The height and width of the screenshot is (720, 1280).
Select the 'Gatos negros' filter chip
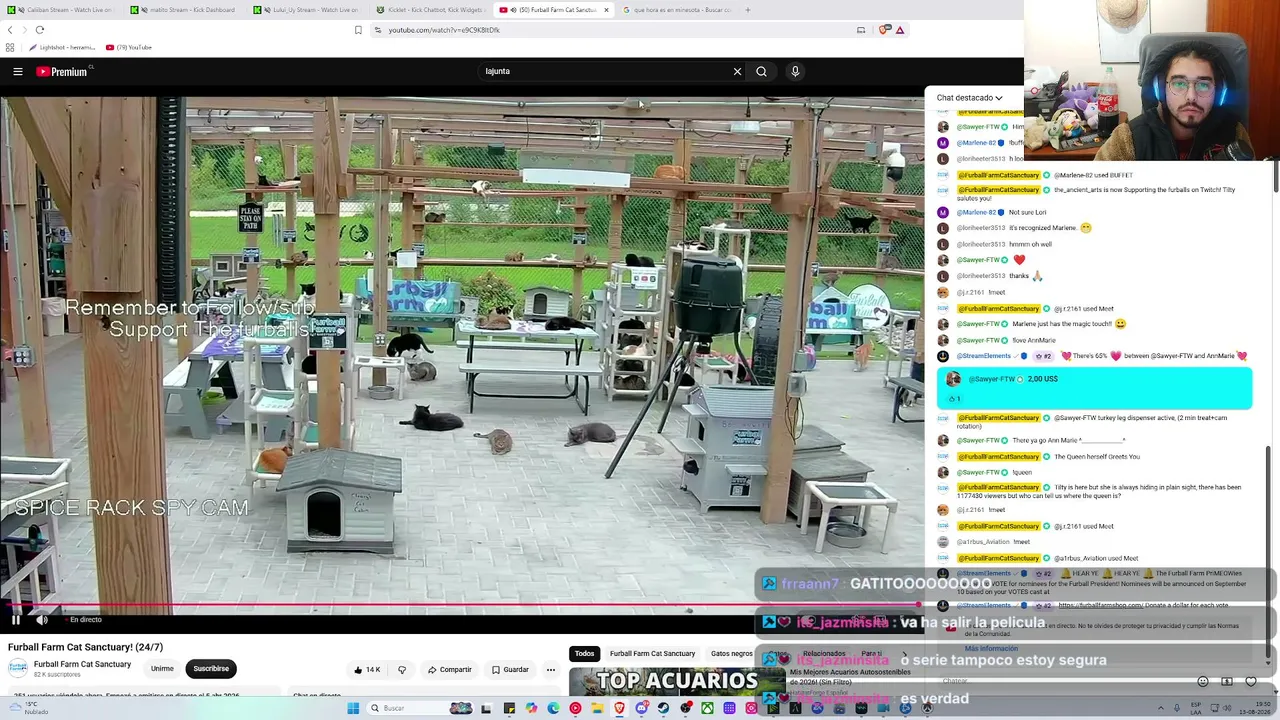[732, 654]
